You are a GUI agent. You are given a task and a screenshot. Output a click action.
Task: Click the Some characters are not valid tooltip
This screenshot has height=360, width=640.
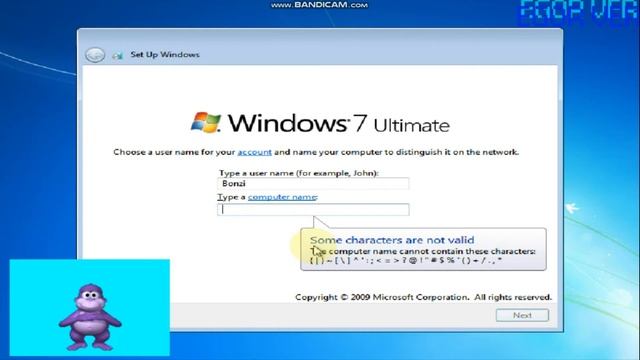423,249
